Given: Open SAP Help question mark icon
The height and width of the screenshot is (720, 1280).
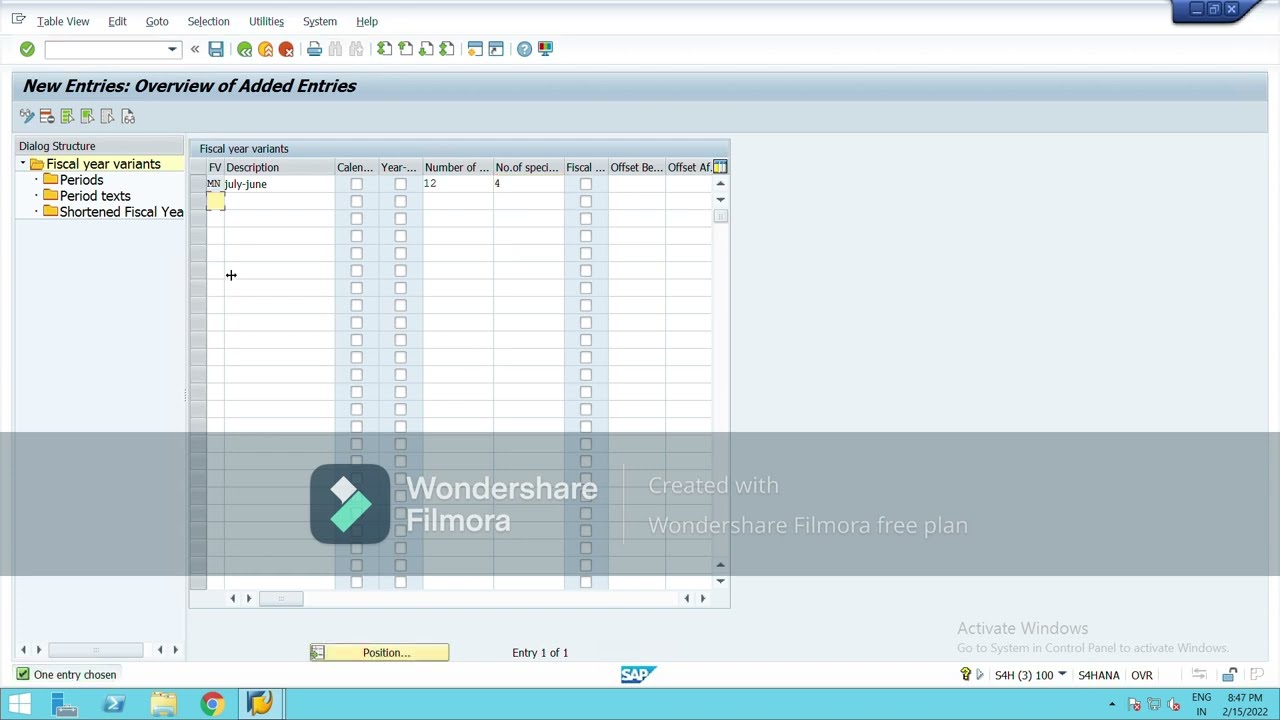Looking at the screenshot, I should click(524, 49).
